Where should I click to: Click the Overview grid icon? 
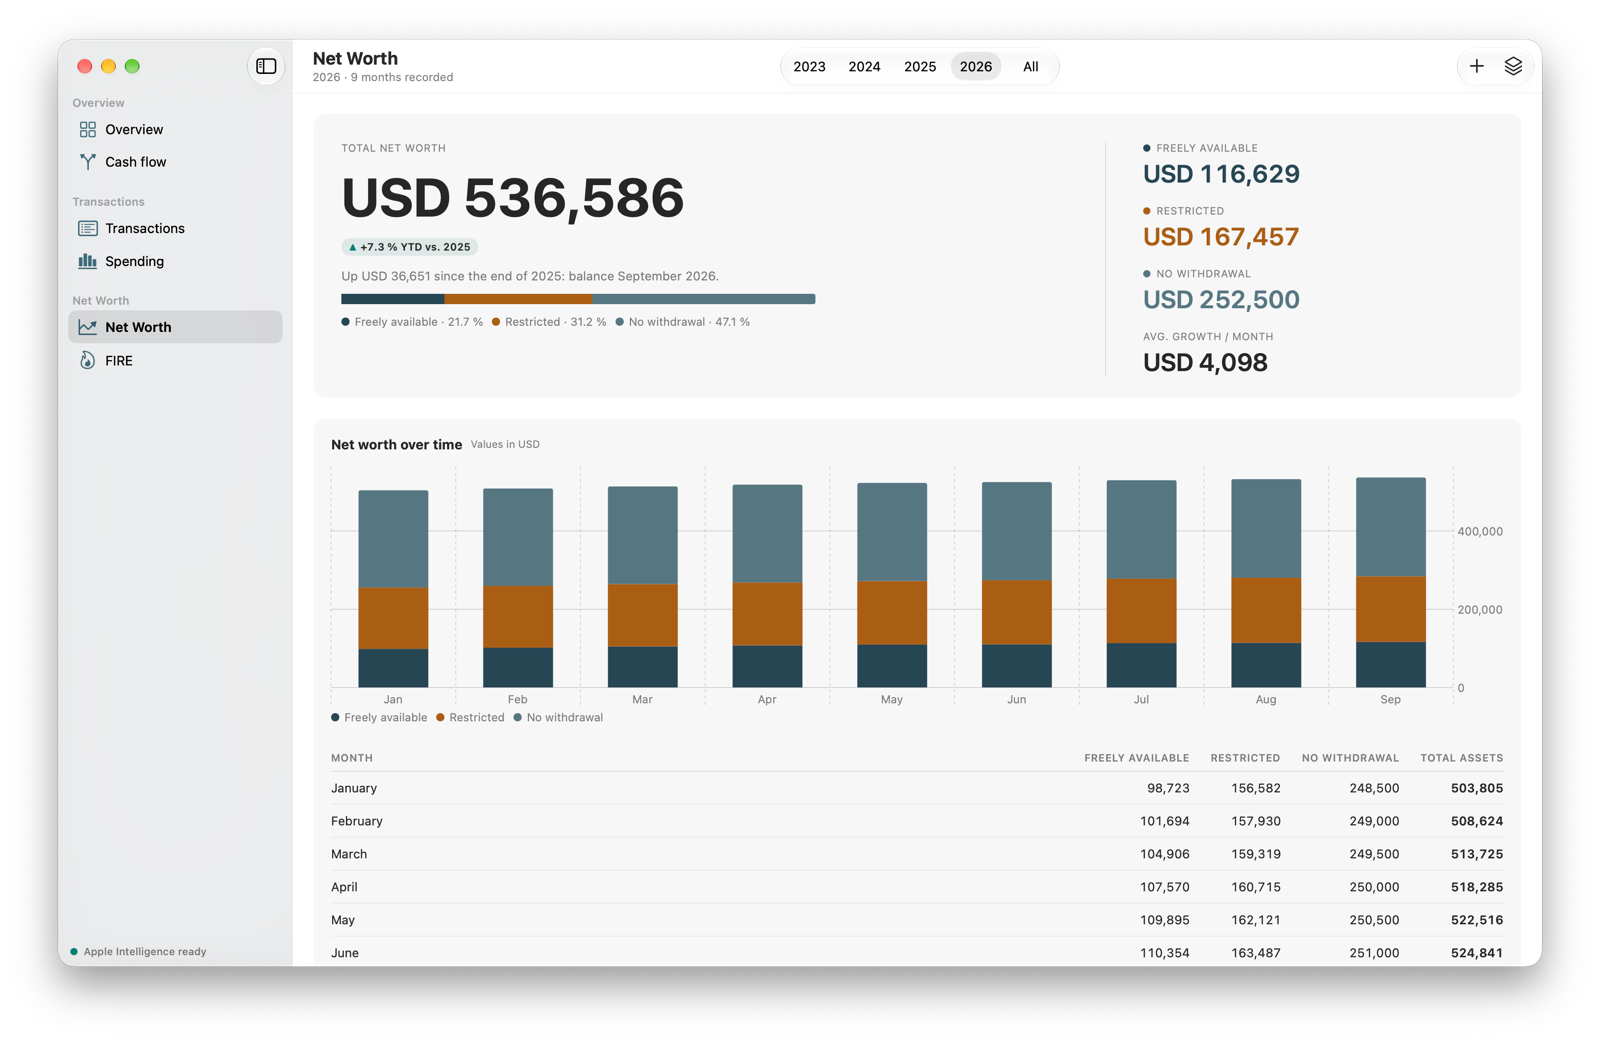[88, 129]
